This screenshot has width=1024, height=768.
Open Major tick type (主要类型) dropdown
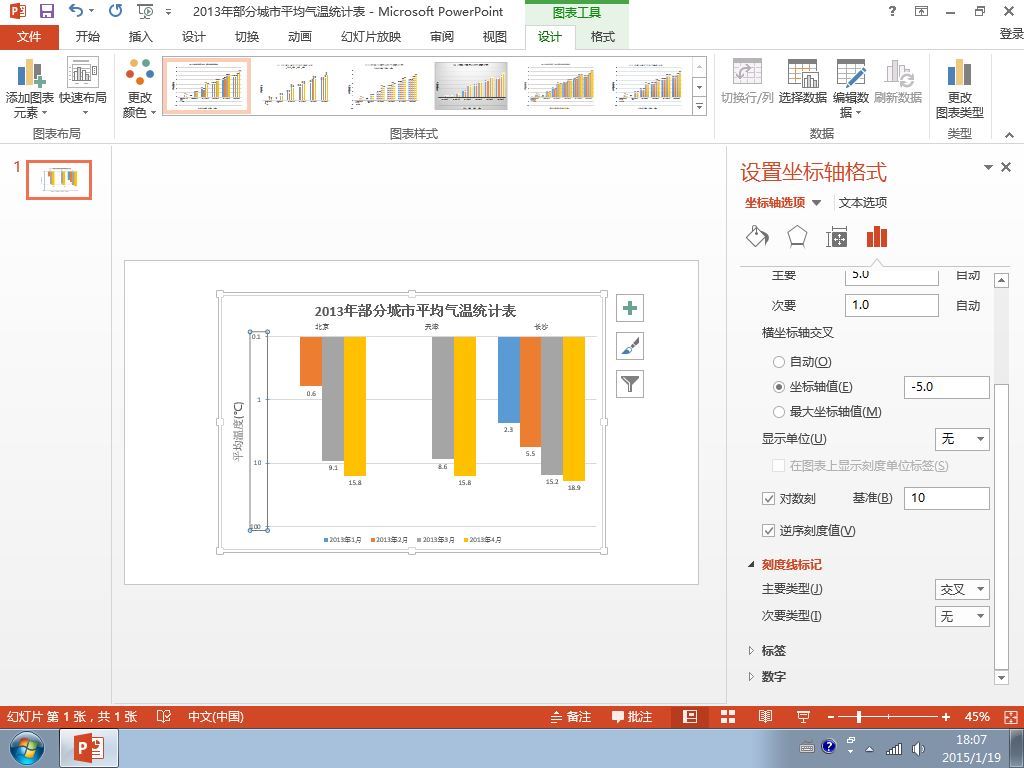pos(962,590)
